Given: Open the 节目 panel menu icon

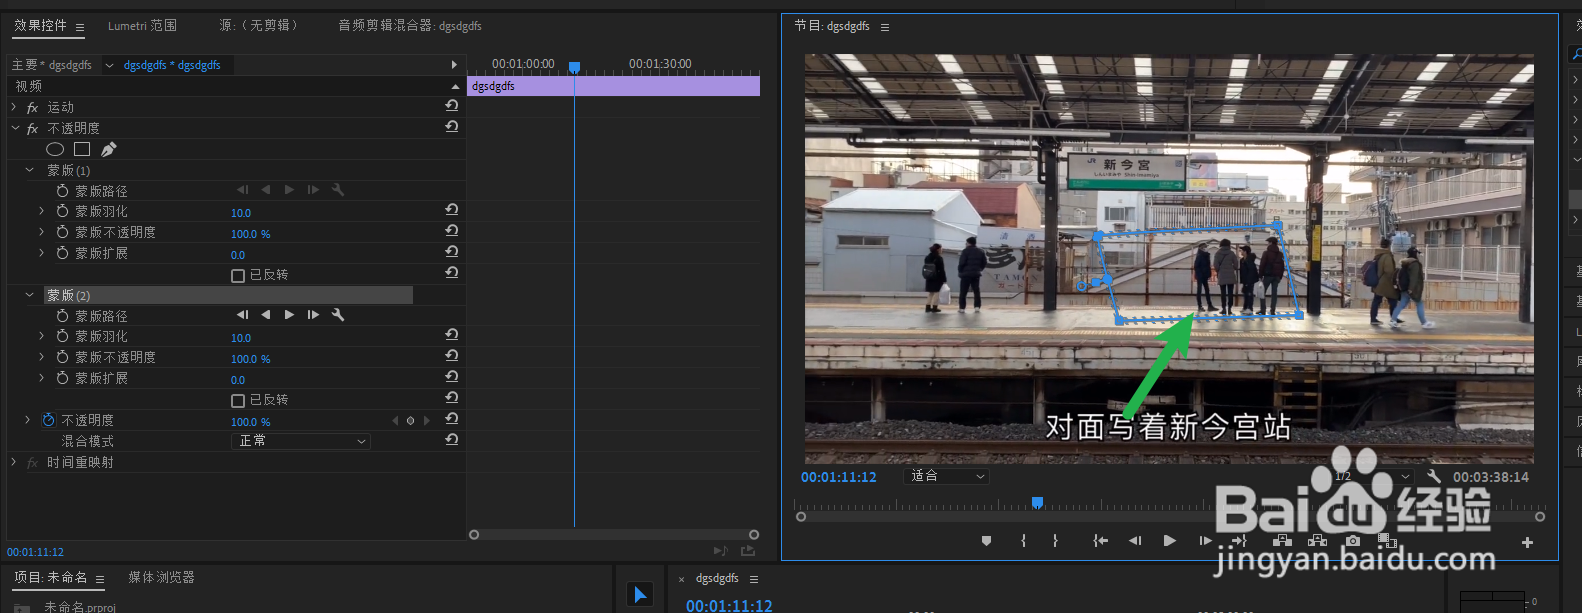Looking at the screenshot, I should click(x=885, y=27).
